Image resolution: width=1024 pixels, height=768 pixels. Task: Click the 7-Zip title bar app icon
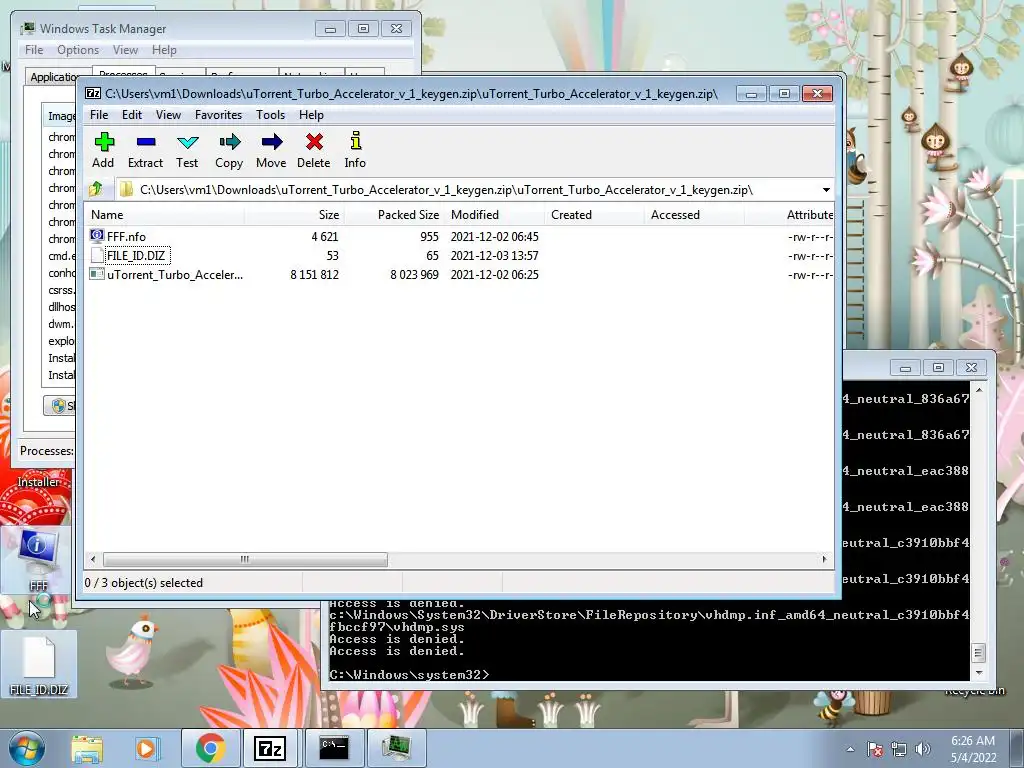click(93, 93)
